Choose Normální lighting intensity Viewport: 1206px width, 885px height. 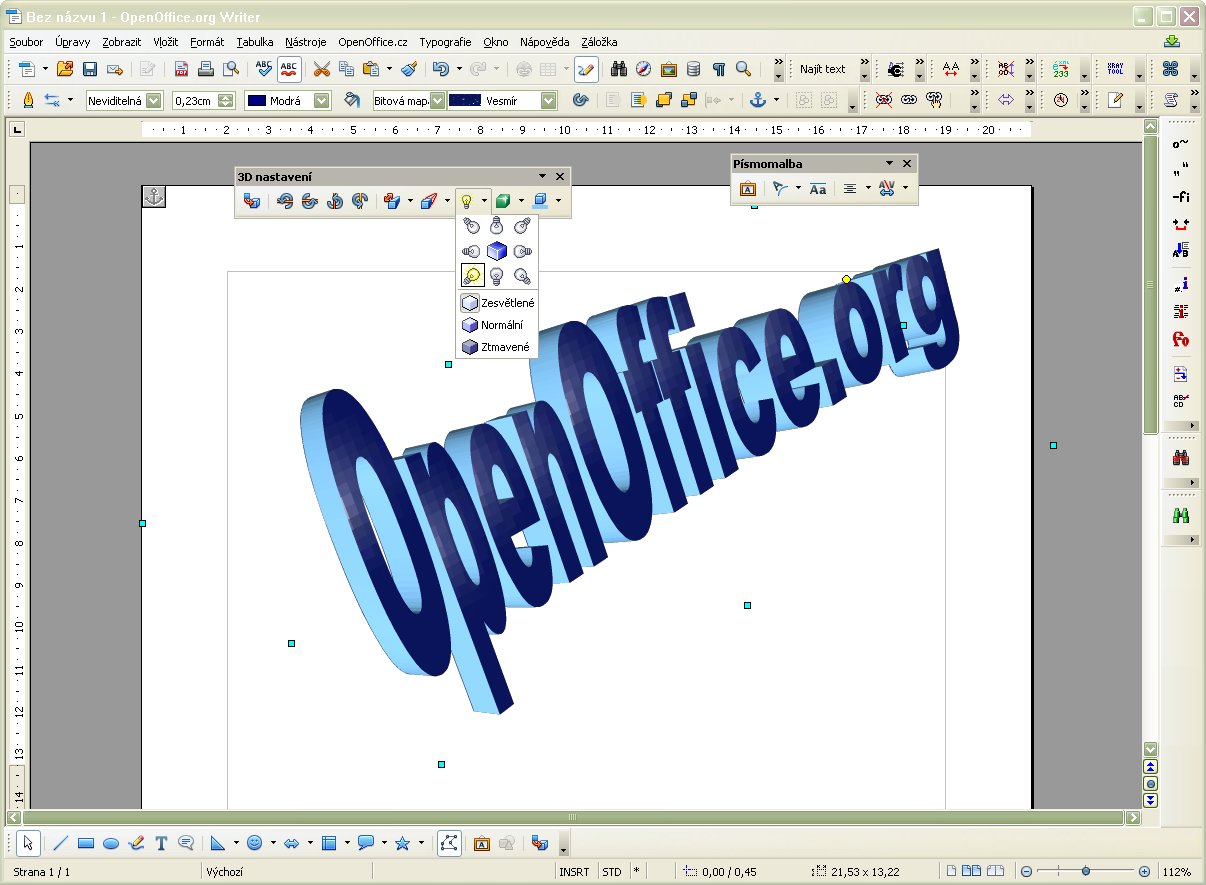(x=497, y=325)
